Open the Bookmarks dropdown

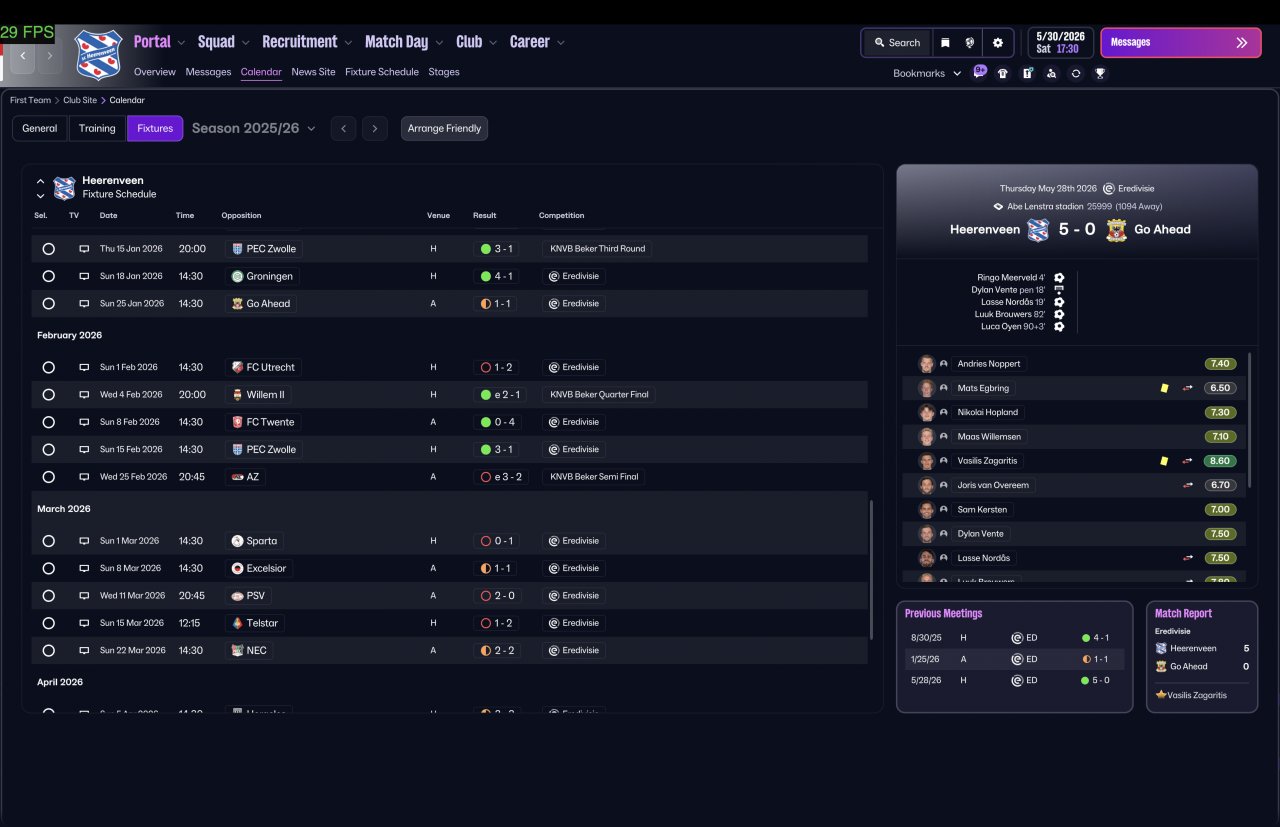[927, 73]
